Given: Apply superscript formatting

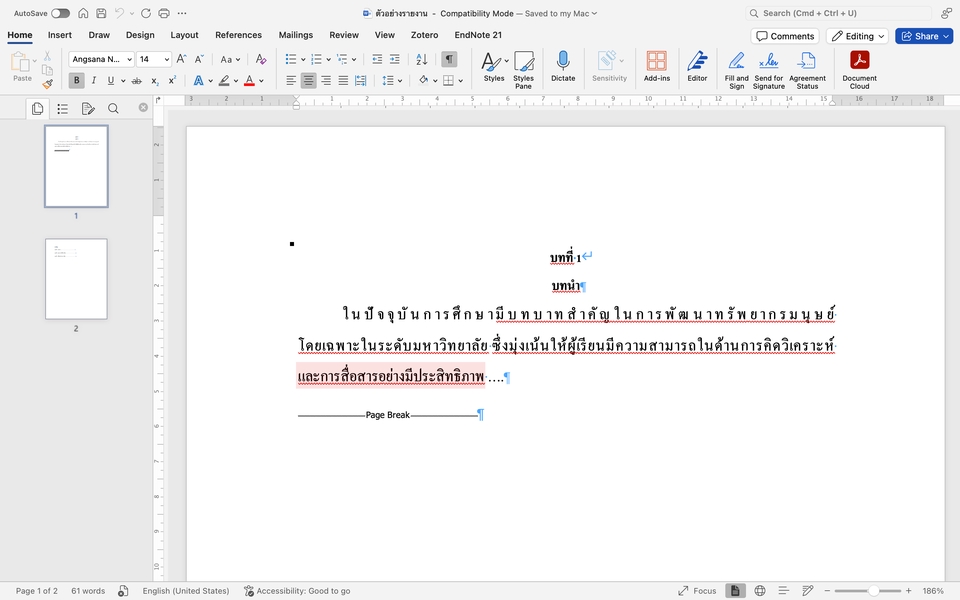Looking at the screenshot, I should (172, 80).
